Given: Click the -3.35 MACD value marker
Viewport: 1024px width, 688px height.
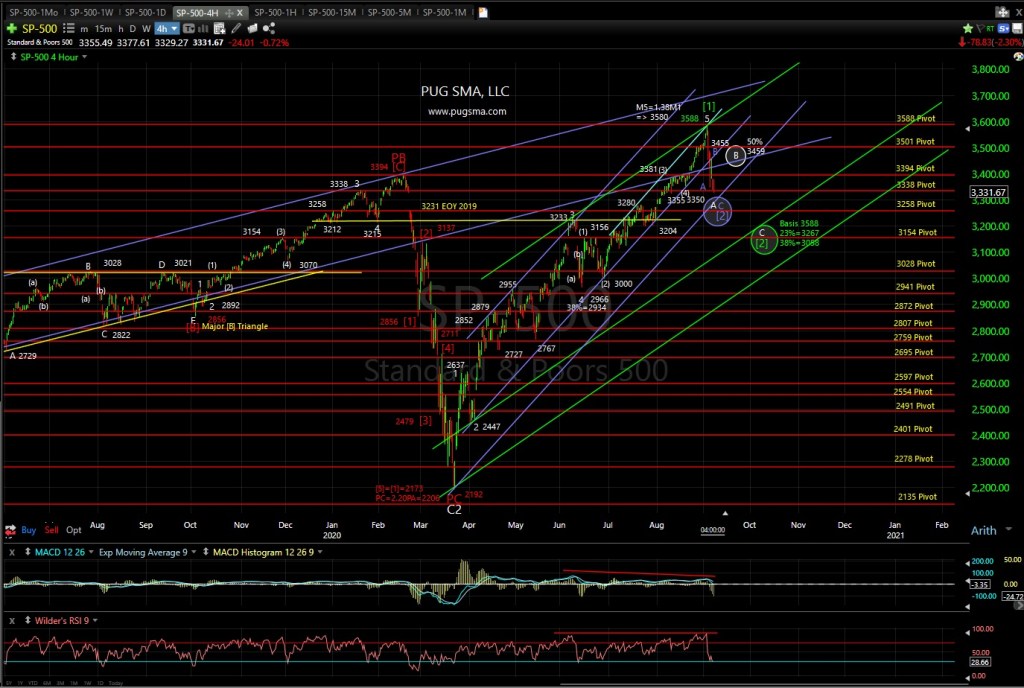Looking at the screenshot, I should pos(980,584).
